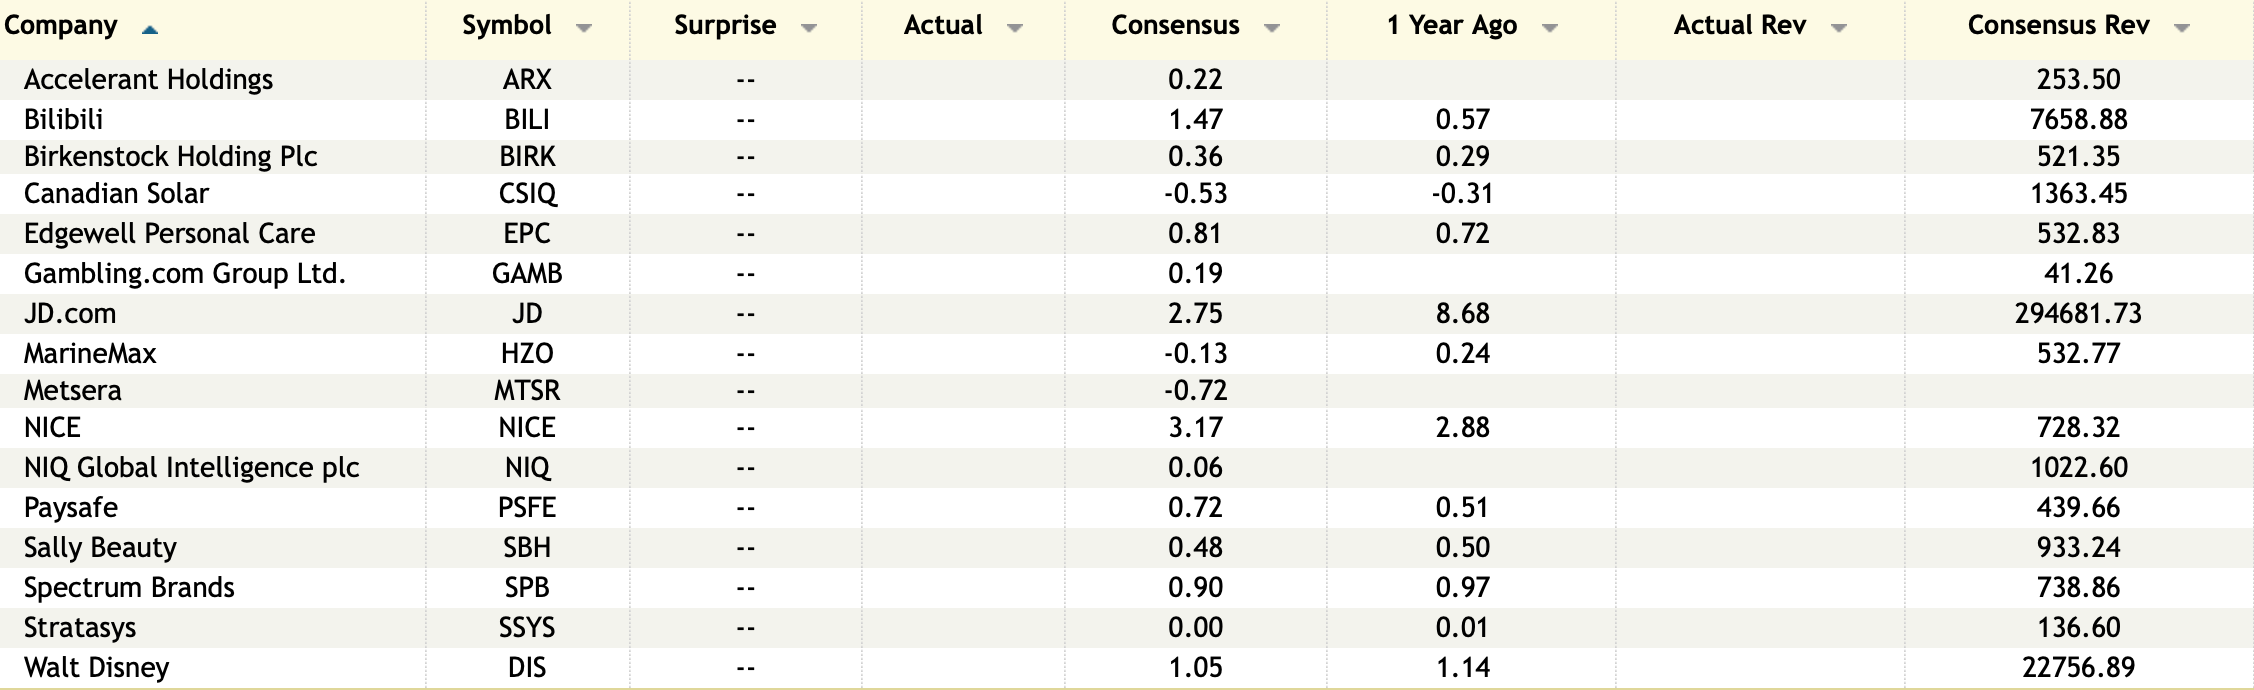The height and width of the screenshot is (690, 2254).
Task: Click Paysafe's consensus revenue 439.66
Action: [2078, 507]
